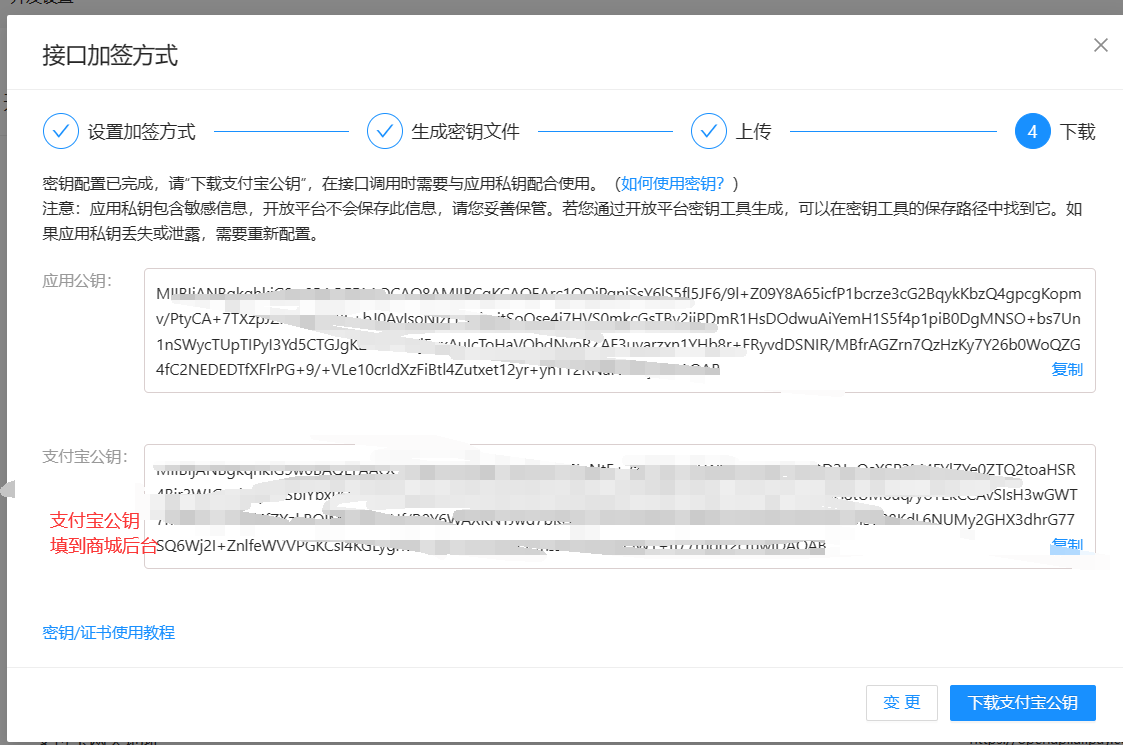Click the 设置加签方式 step checkmark icon
This screenshot has width=1123, height=745.
pos(61,131)
